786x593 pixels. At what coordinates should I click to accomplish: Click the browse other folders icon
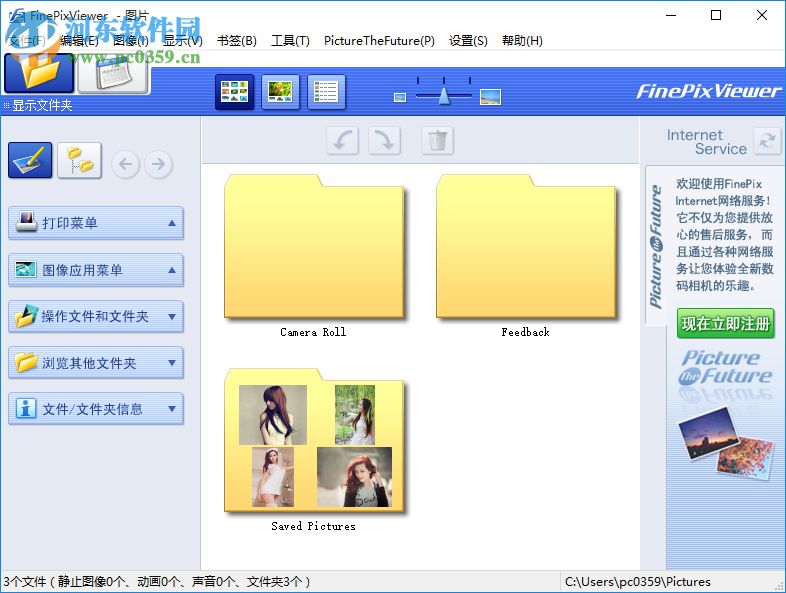26,362
